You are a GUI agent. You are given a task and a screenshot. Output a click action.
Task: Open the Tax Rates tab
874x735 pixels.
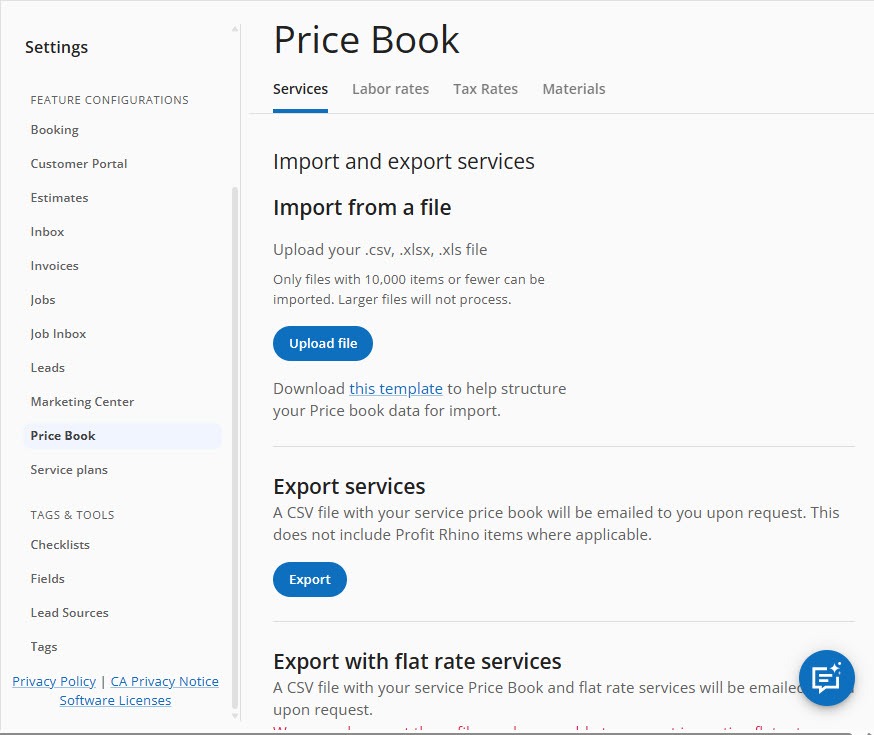coord(485,89)
